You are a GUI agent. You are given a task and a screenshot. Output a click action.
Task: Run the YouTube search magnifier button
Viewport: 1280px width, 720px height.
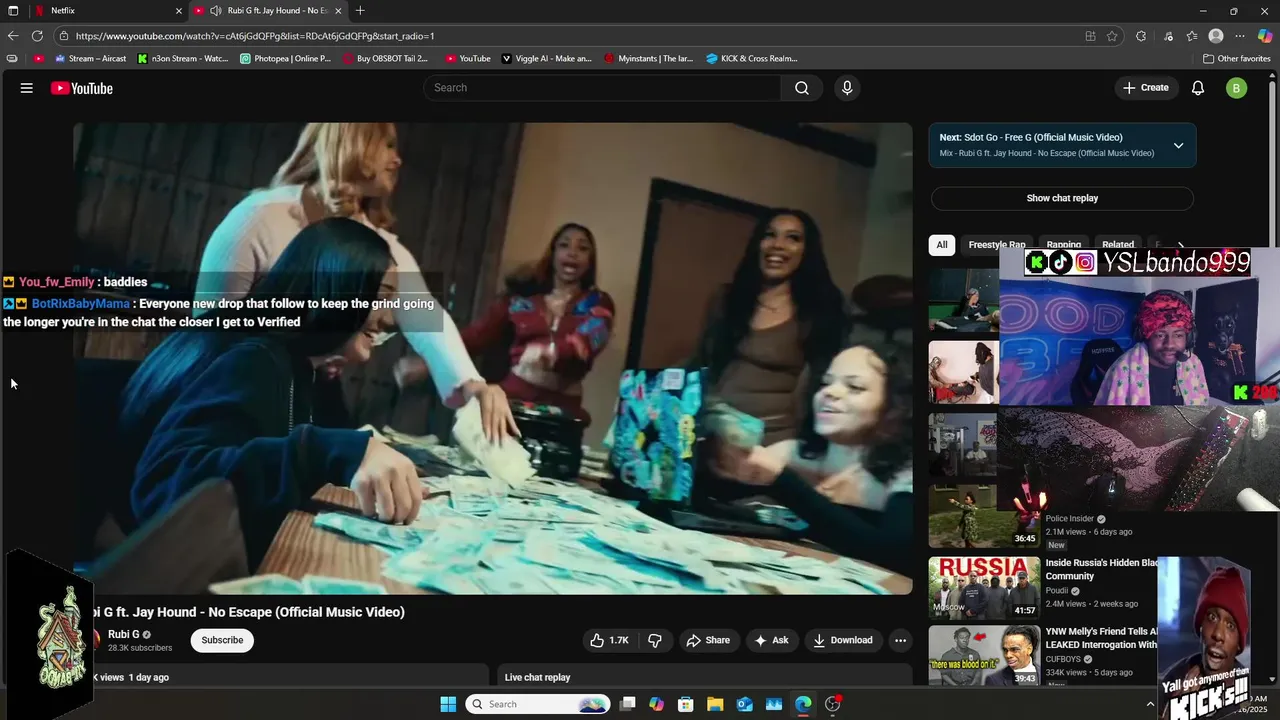802,88
